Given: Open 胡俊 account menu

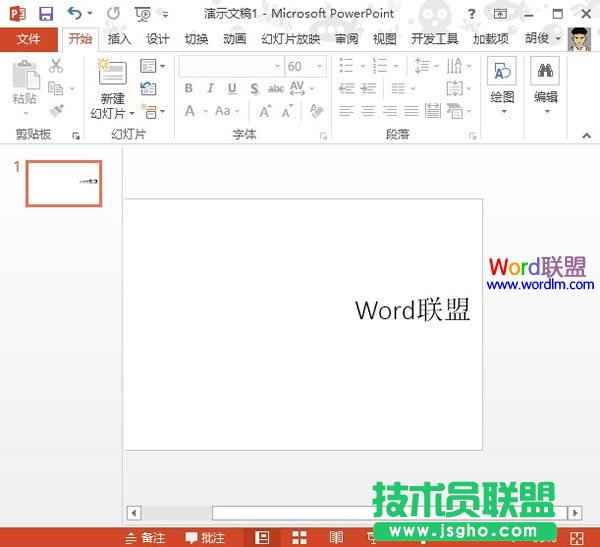Looking at the screenshot, I should pos(543,38).
